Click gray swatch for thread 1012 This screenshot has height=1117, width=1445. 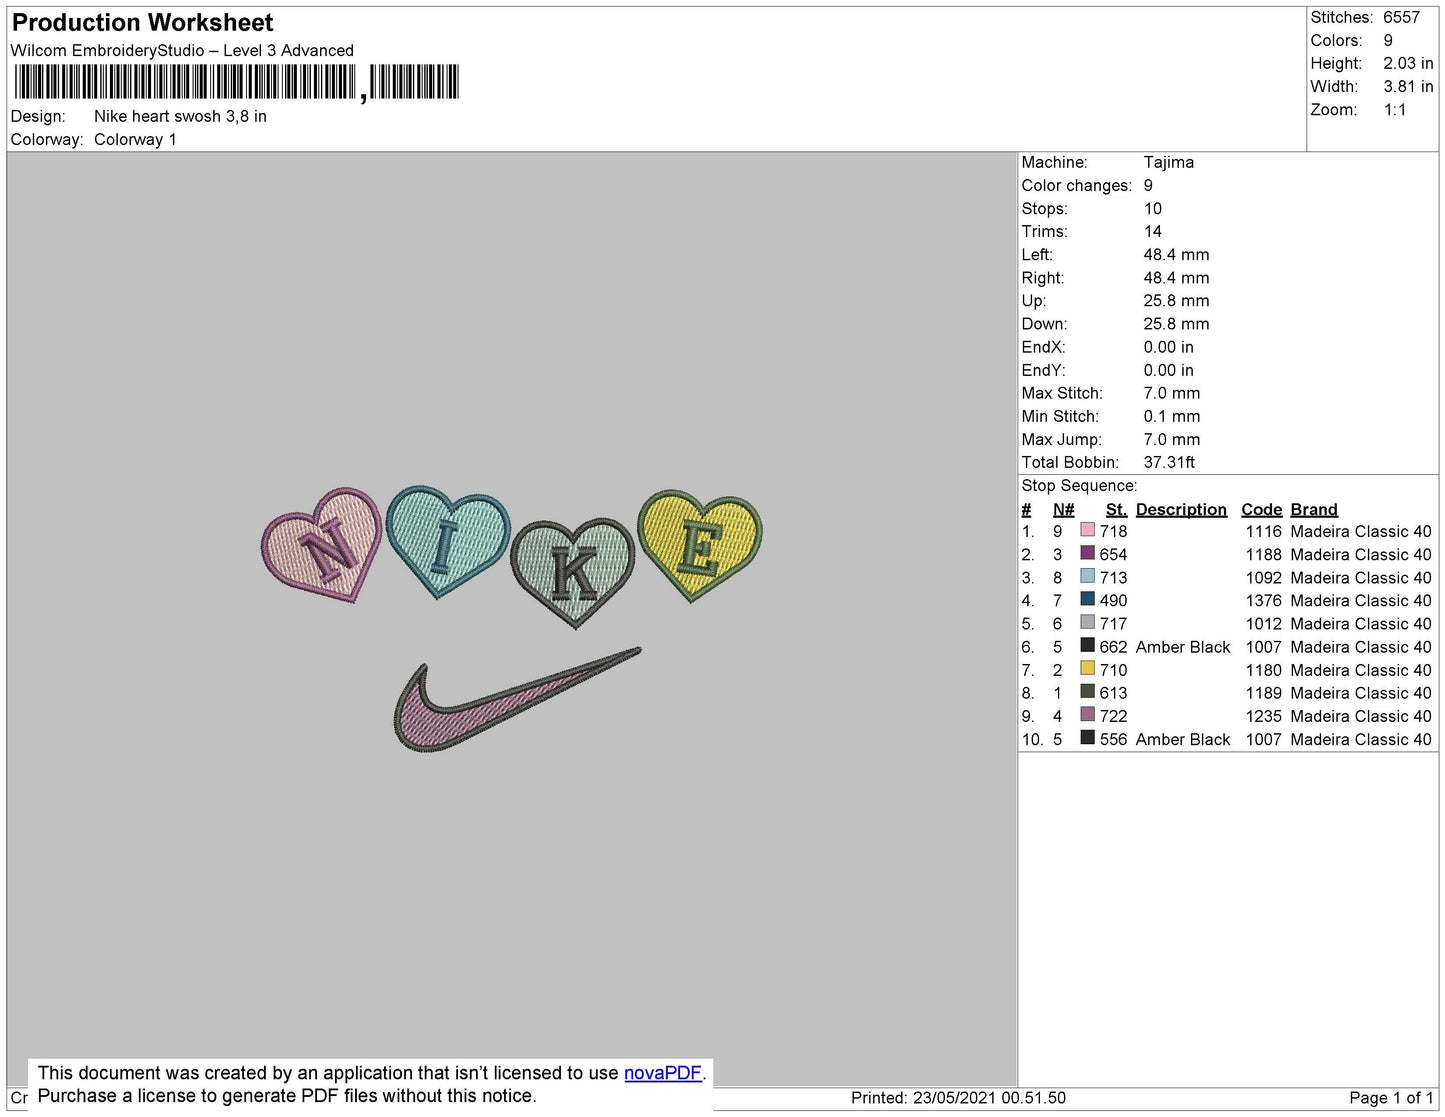point(1087,622)
